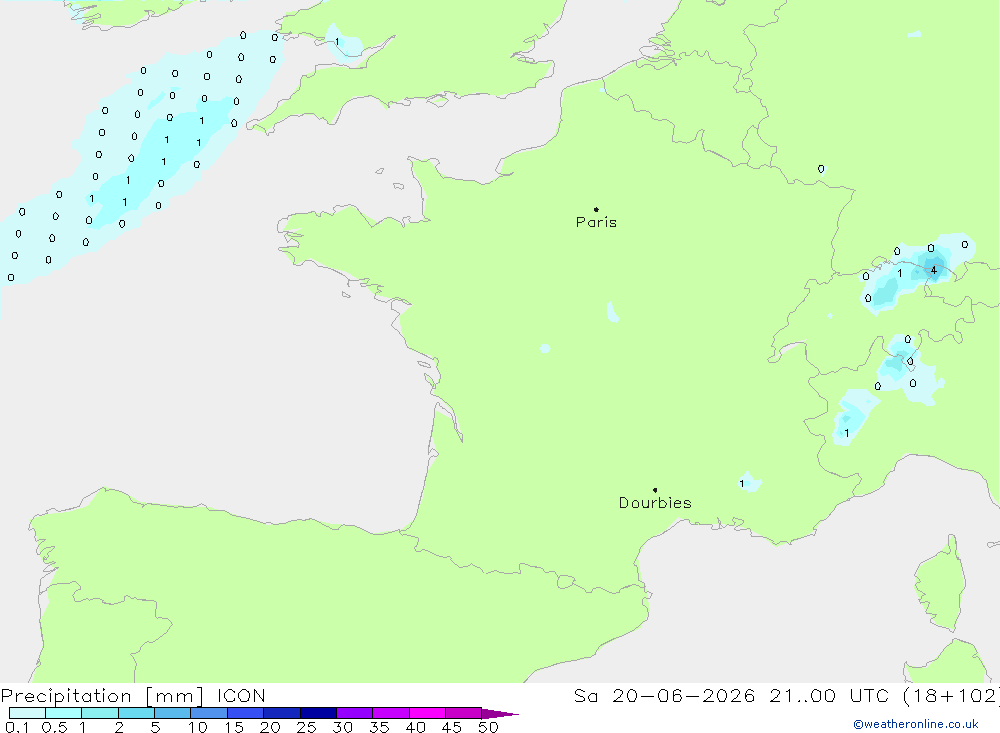The image size is (1000, 733).
Task: Select the 25–30 mm legend swatch
Action: 318,713
